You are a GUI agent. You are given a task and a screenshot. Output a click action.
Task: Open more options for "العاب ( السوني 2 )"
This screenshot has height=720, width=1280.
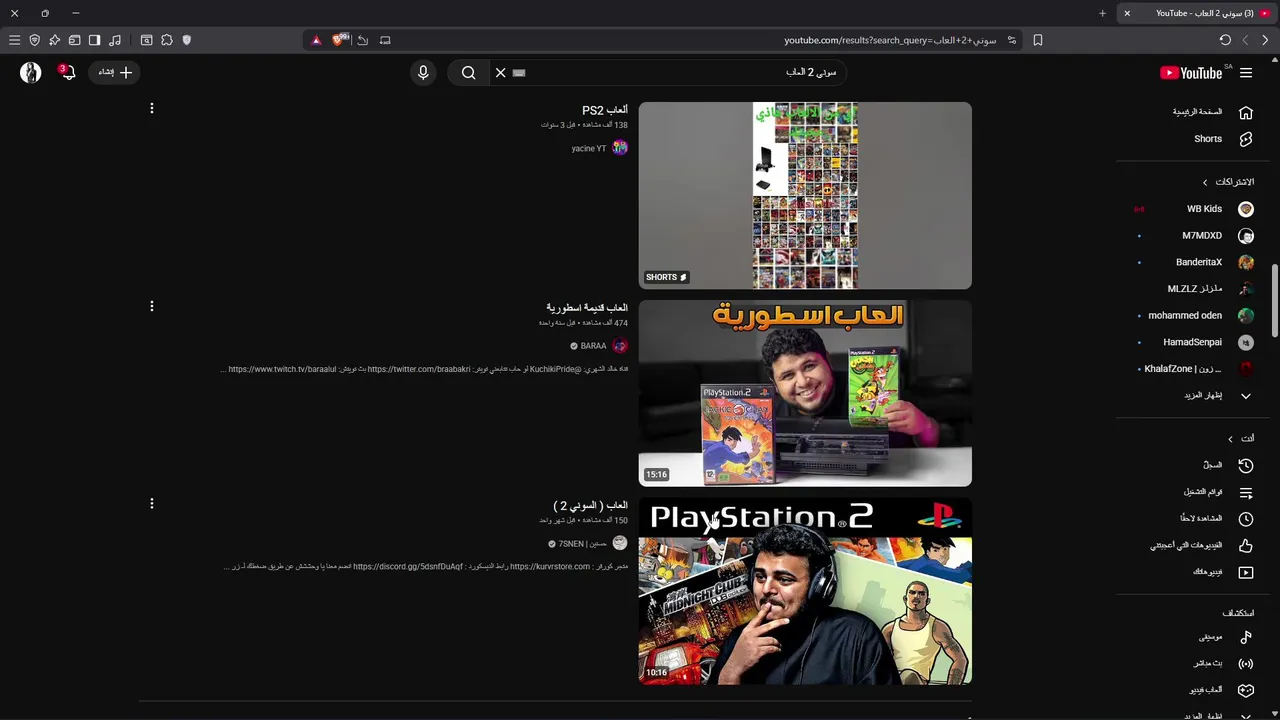152,504
